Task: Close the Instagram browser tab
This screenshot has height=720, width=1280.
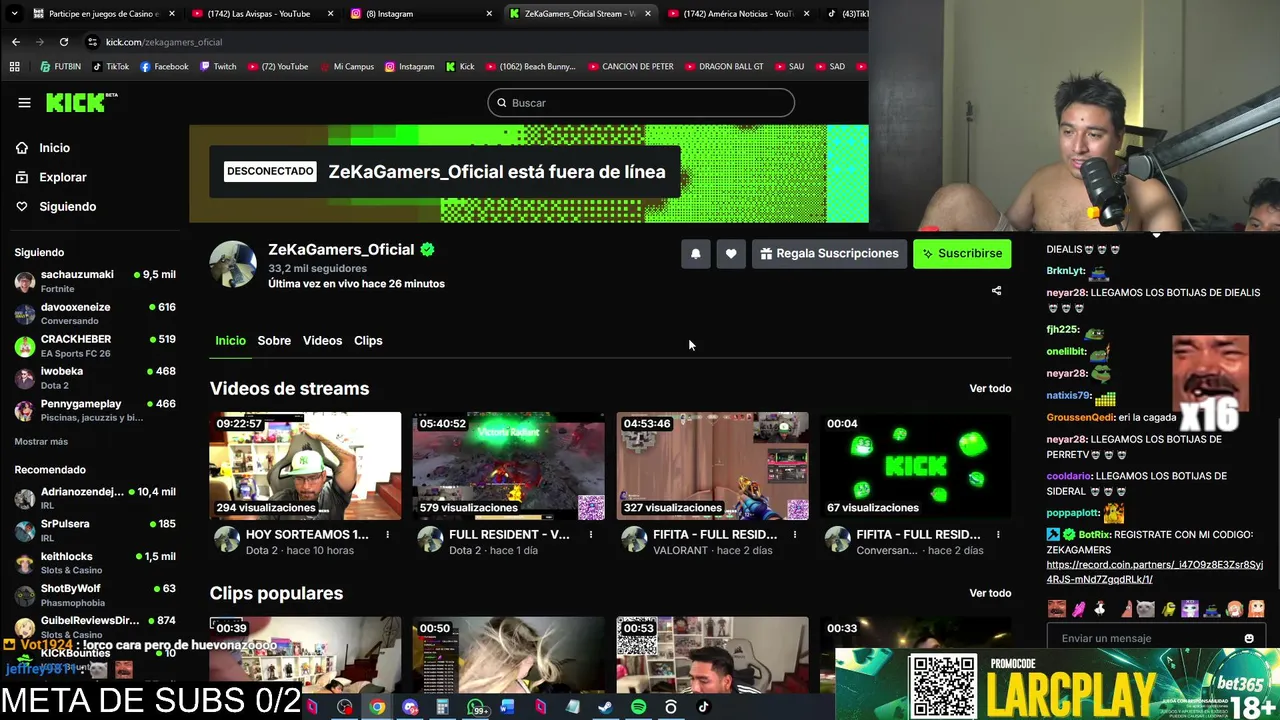Action: (489, 14)
